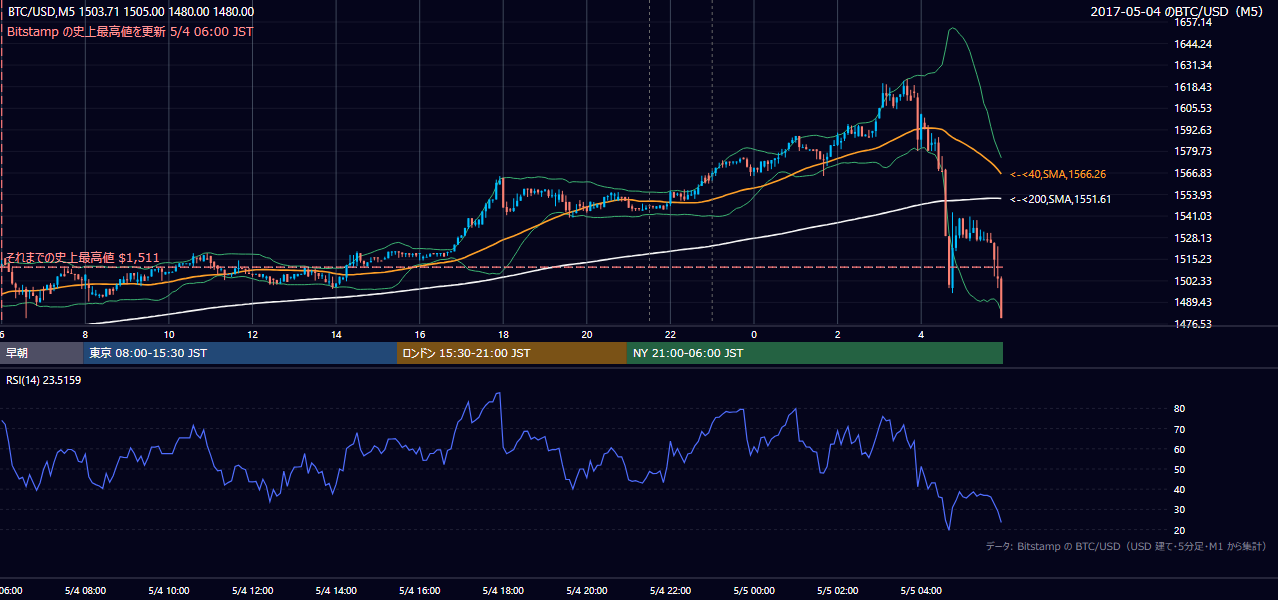Click price axis value 1528.13

tap(1193, 238)
